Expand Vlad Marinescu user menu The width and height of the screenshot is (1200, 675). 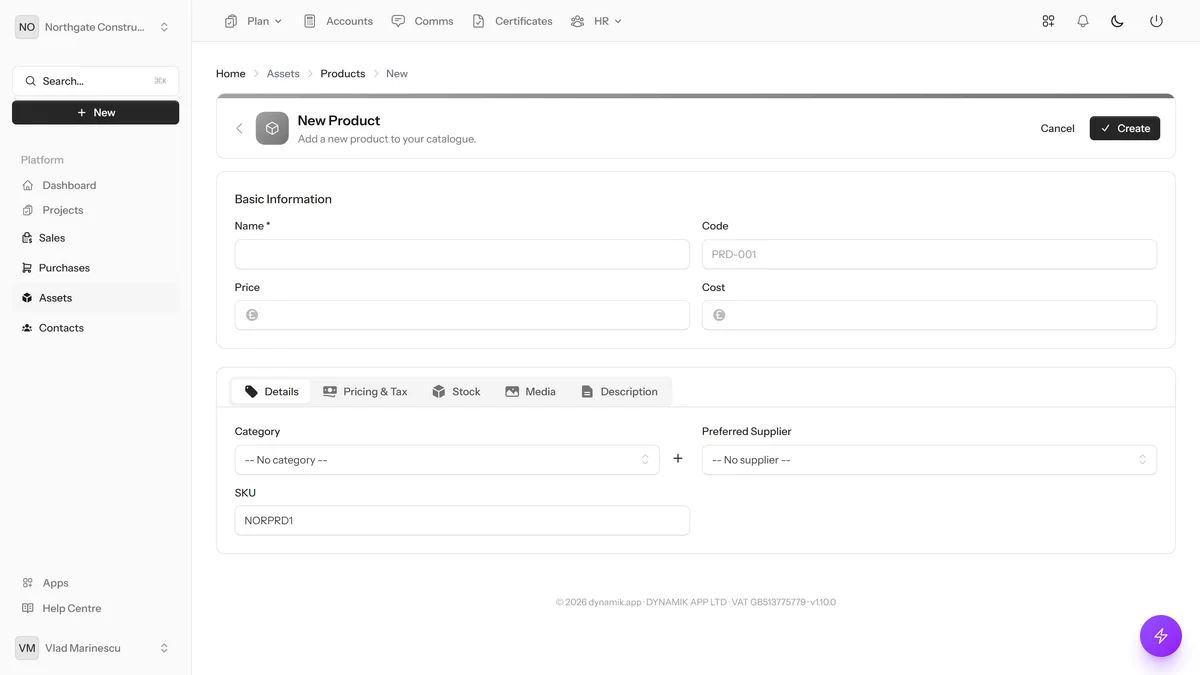pos(95,648)
